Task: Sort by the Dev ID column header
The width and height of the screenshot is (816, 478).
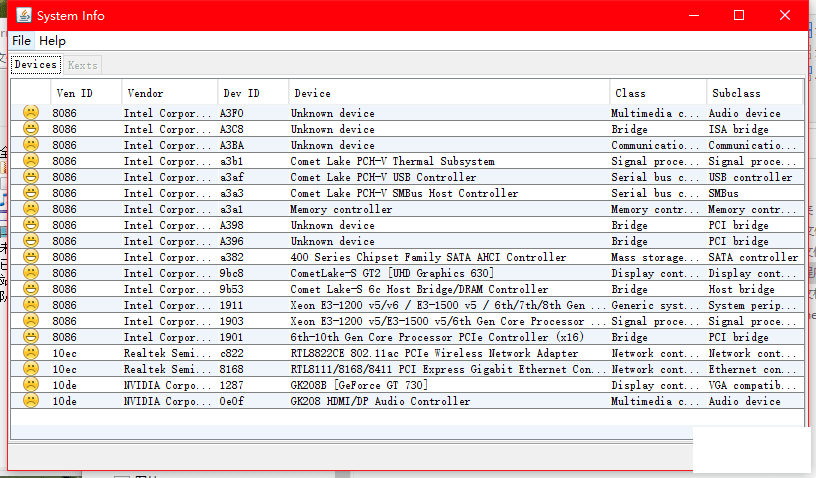Action: [x=253, y=93]
